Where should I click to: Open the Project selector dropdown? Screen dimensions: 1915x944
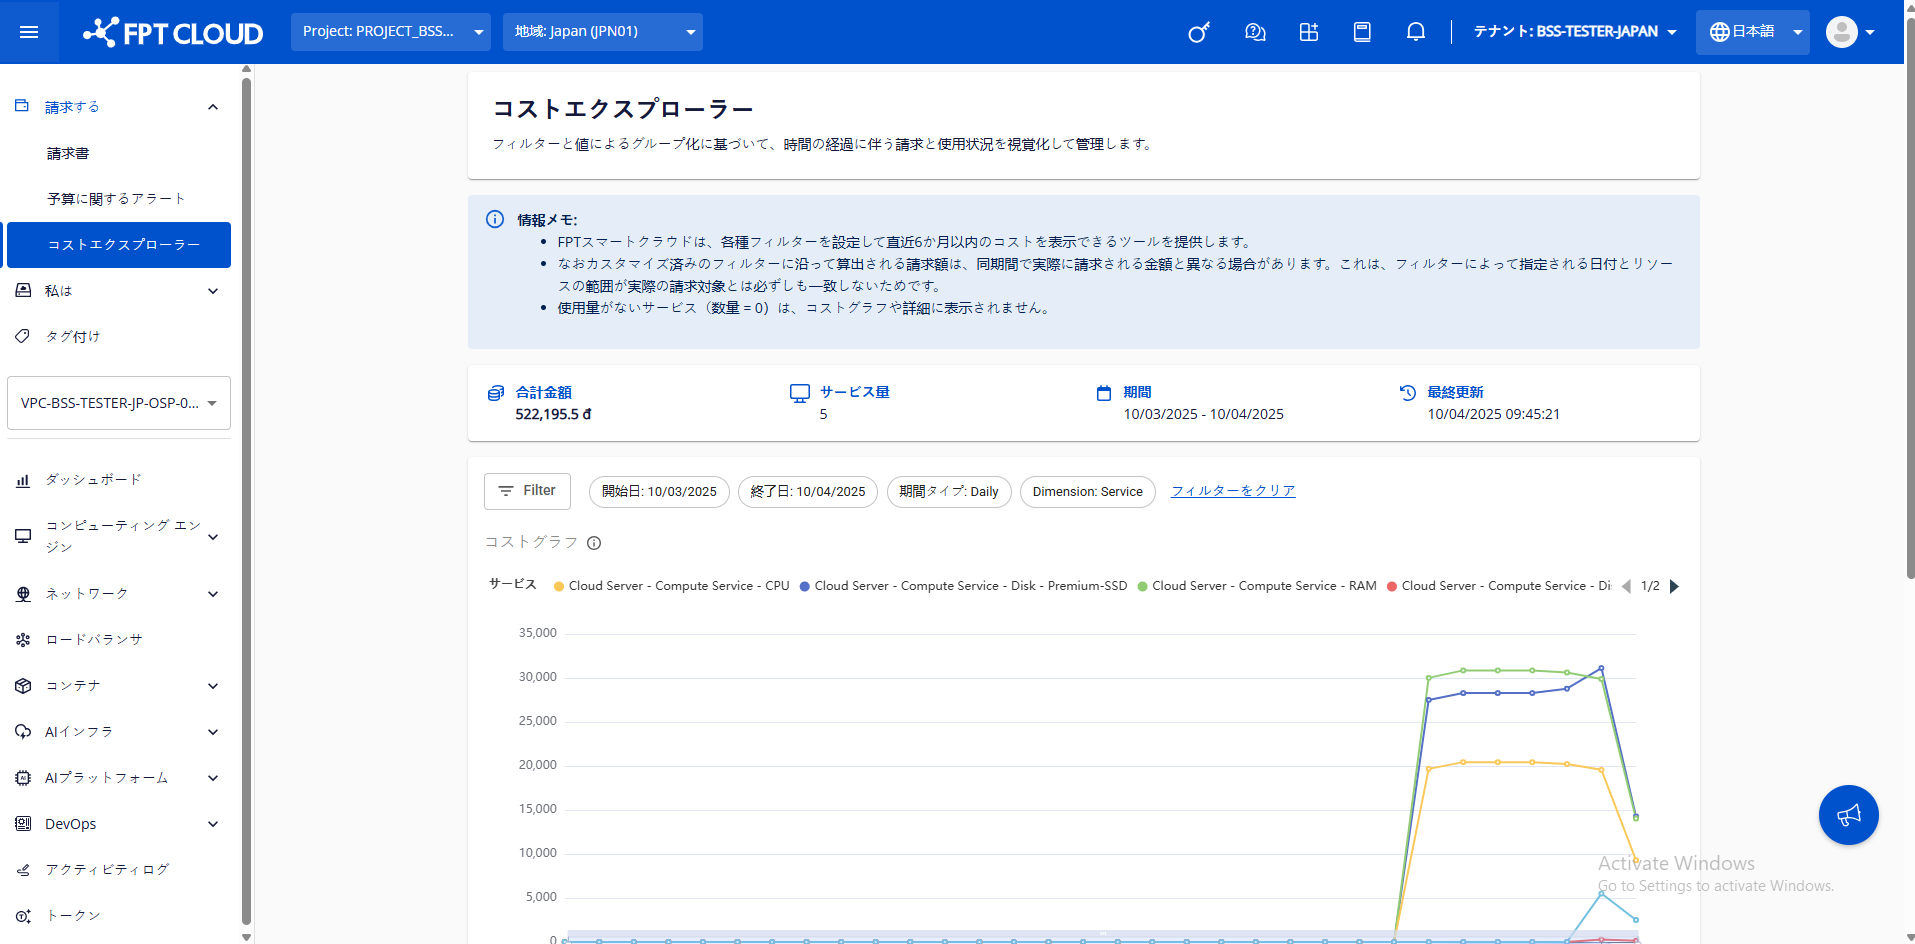[391, 32]
